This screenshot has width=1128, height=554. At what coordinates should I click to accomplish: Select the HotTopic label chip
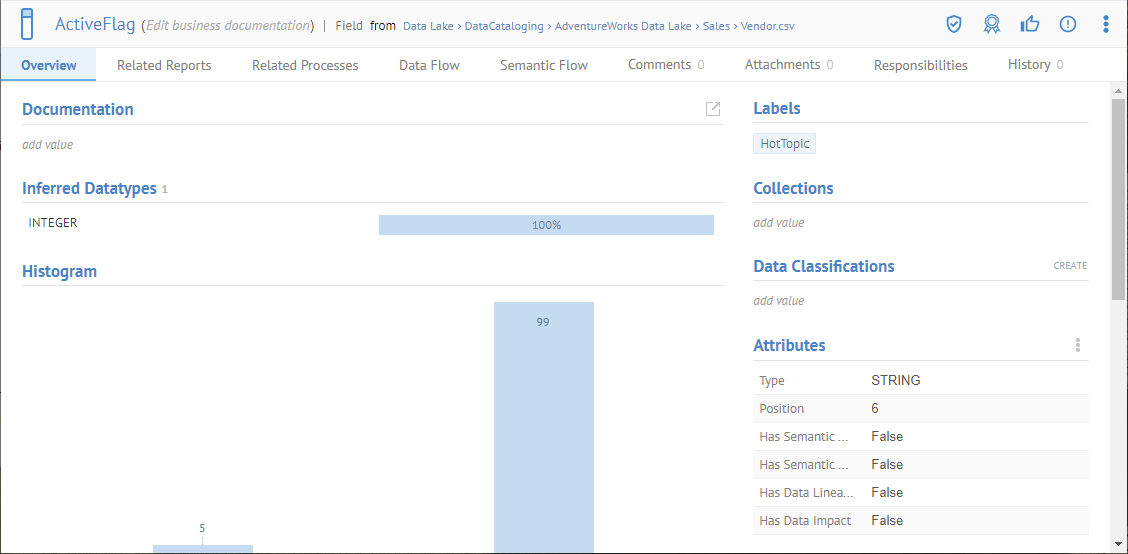(784, 144)
